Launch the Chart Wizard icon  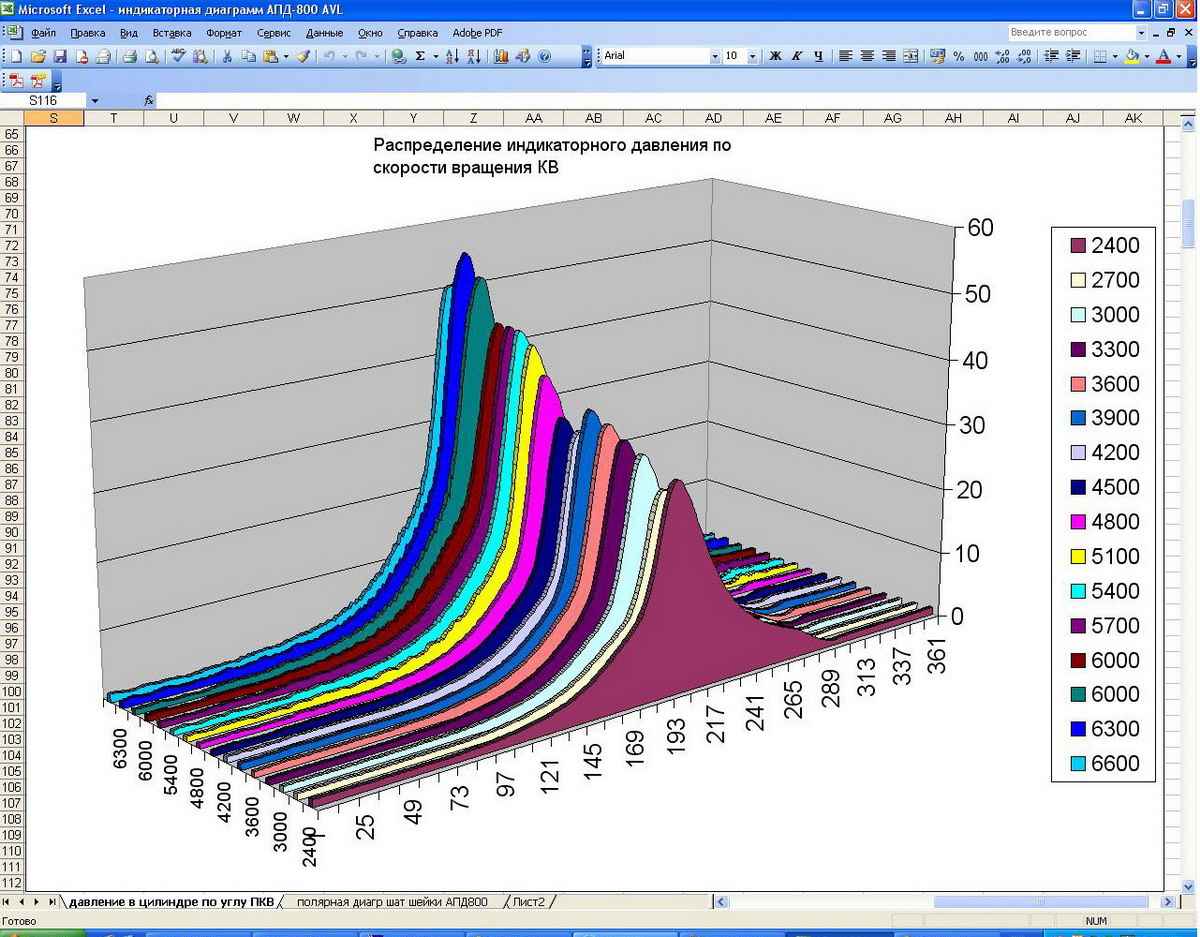coord(501,57)
